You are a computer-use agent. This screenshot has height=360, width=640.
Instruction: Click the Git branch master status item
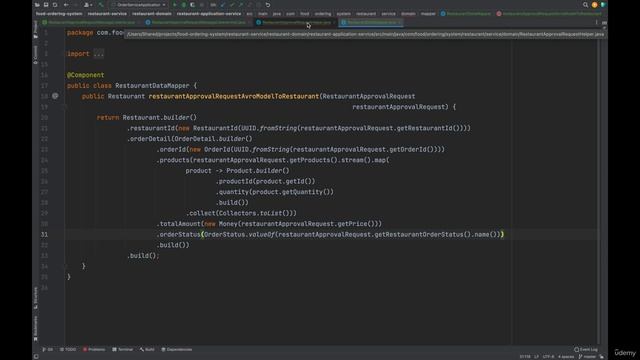tap(587, 357)
